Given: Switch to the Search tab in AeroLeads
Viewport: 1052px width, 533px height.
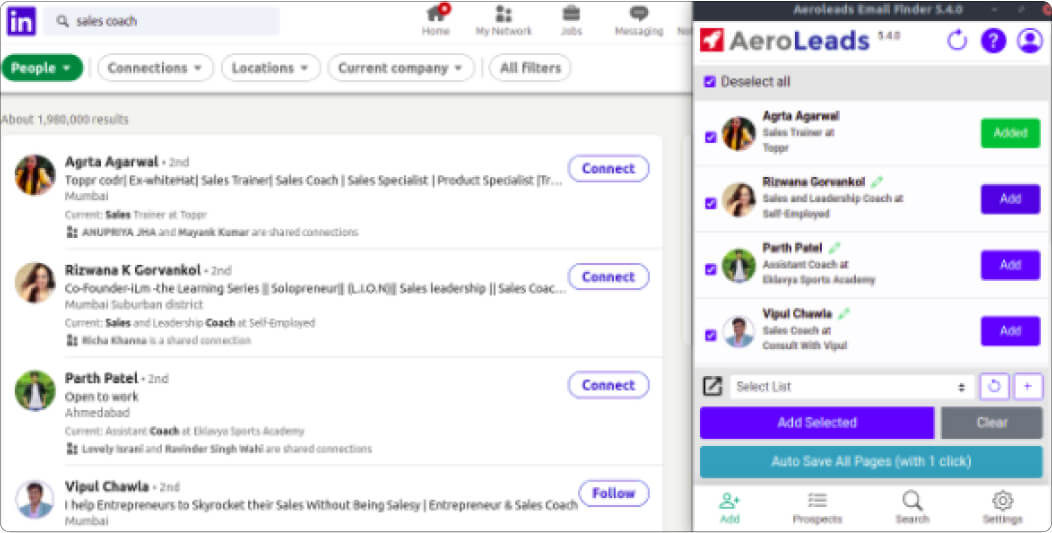Looking at the screenshot, I should [912, 507].
